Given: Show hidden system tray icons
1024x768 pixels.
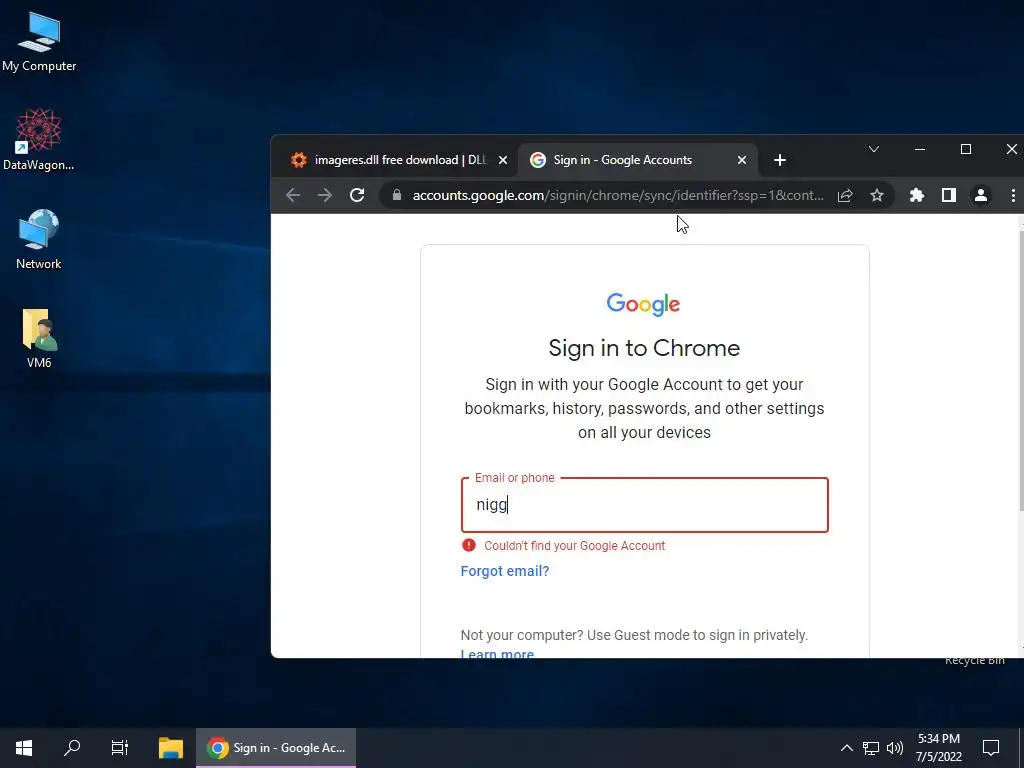Looking at the screenshot, I should coord(846,748).
